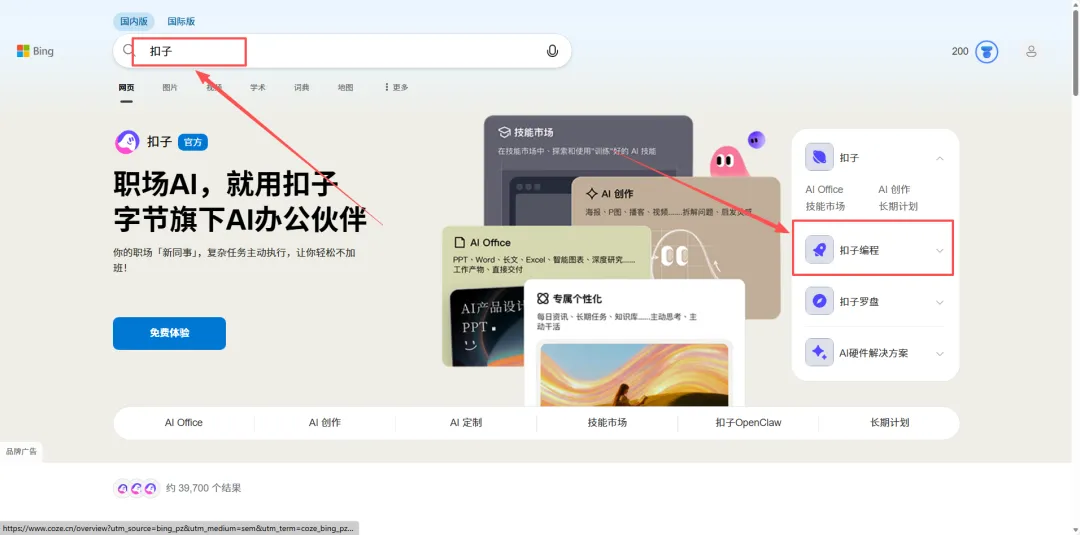Image resolution: width=1080 pixels, height=535 pixels.
Task: Click the 专属个性化 atom icon on card
Action: tap(543, 298)
